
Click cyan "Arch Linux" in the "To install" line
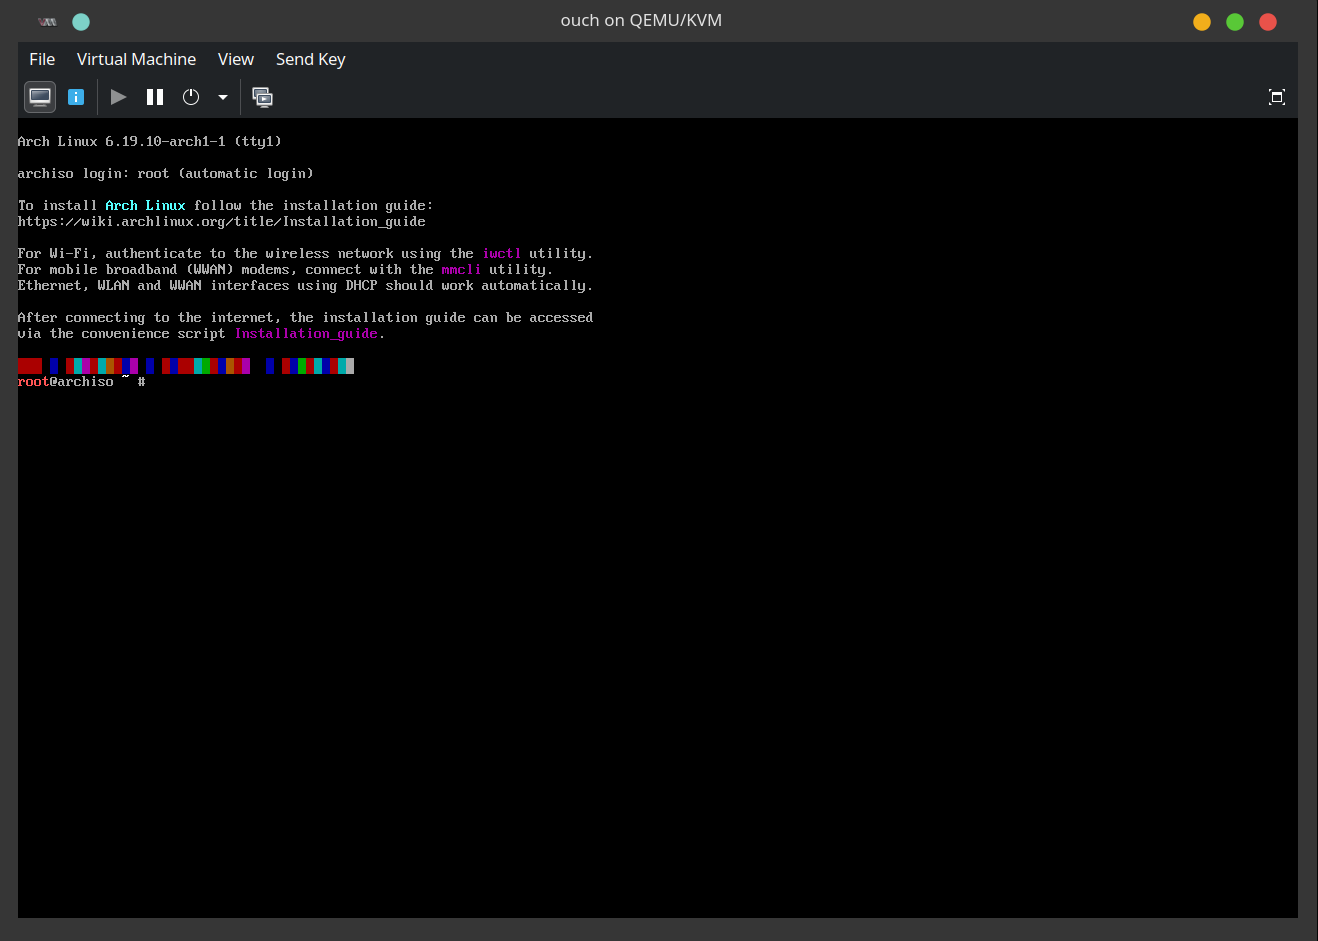click(146, 206)
